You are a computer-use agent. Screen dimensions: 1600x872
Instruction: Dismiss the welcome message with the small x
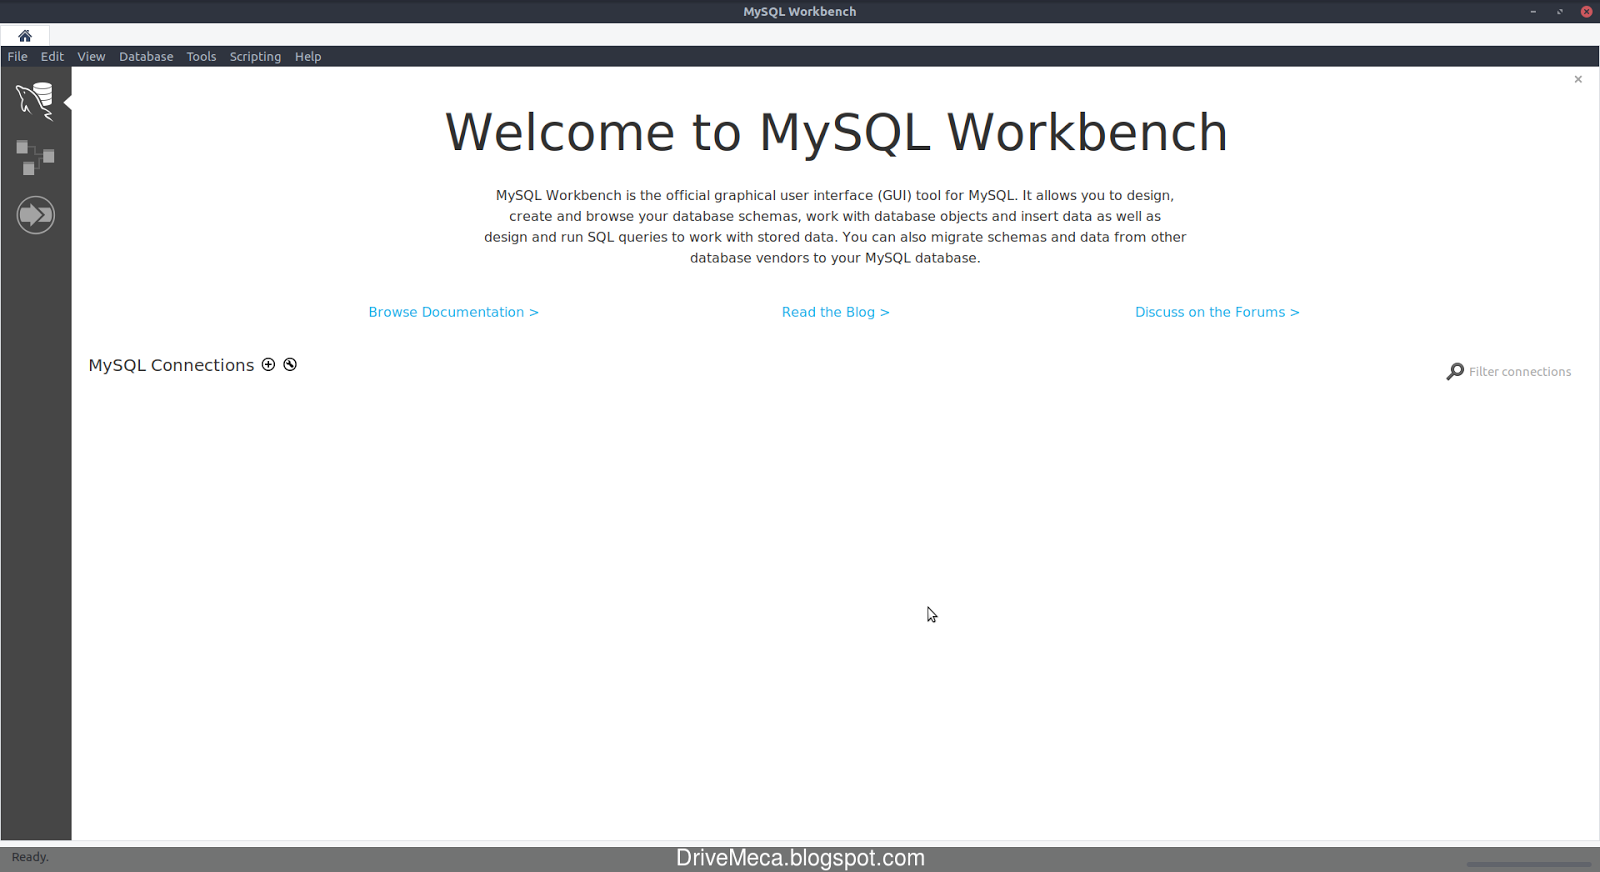coord(1578,79)
